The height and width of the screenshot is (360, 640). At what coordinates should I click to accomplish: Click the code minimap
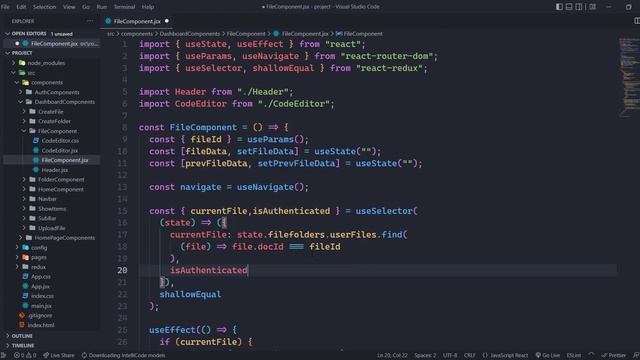click(x=629, y=78)
